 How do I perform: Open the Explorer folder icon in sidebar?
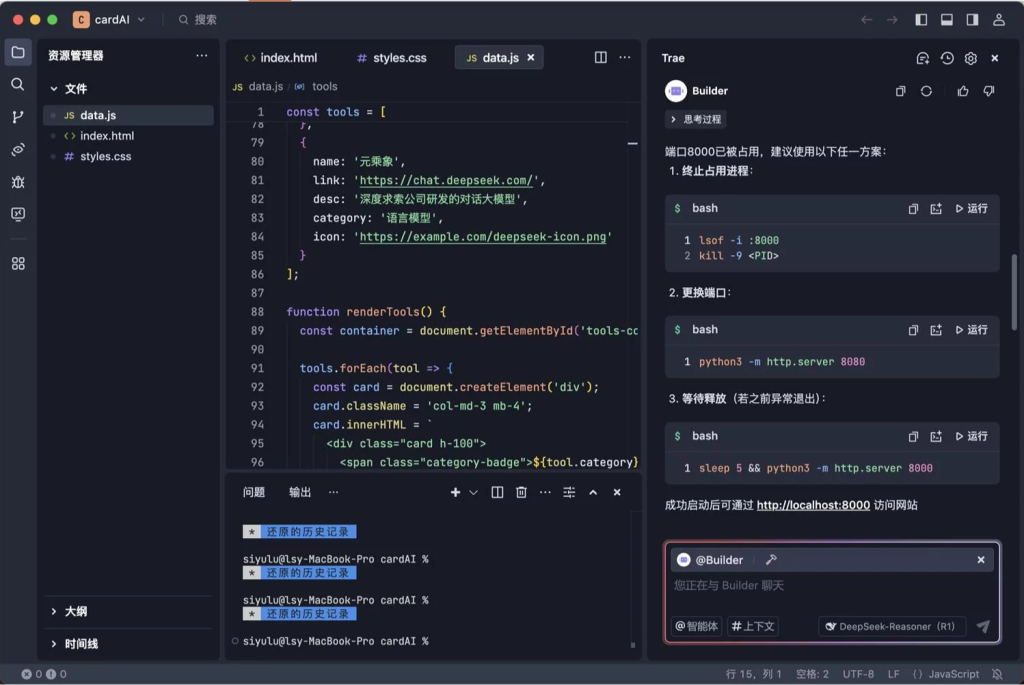pos(18,52)
